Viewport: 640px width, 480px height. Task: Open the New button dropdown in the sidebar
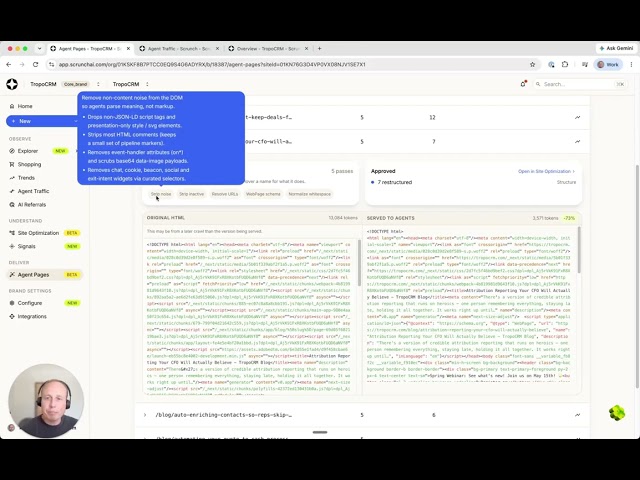pyautogui.click(x=75, y=121)
